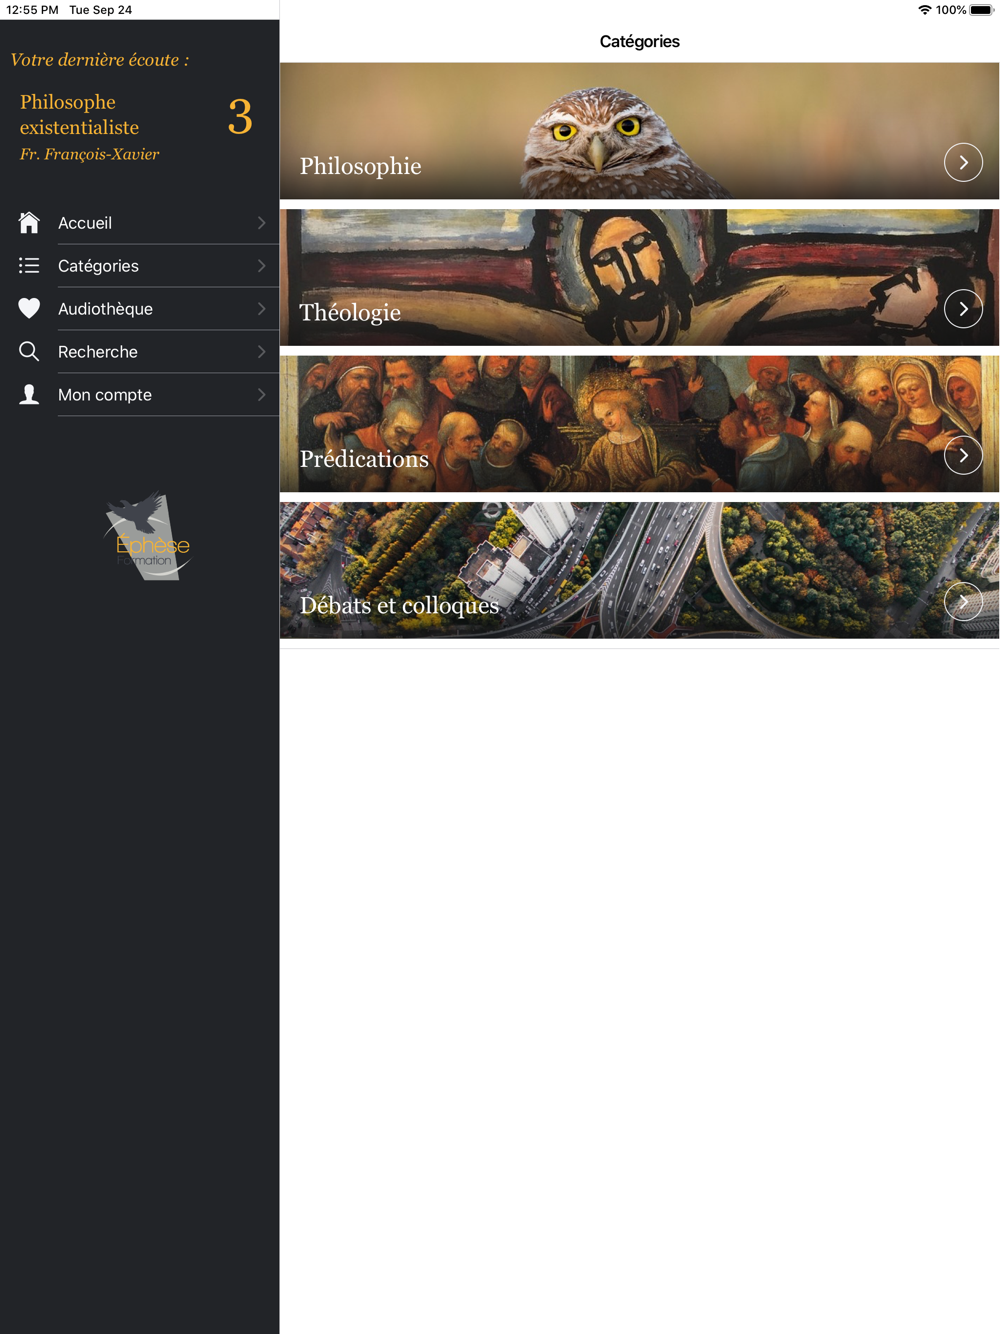Tap the Théologie category title
The width and height of the screenshot is (1000, 1334).
click(x=350, y=312)
